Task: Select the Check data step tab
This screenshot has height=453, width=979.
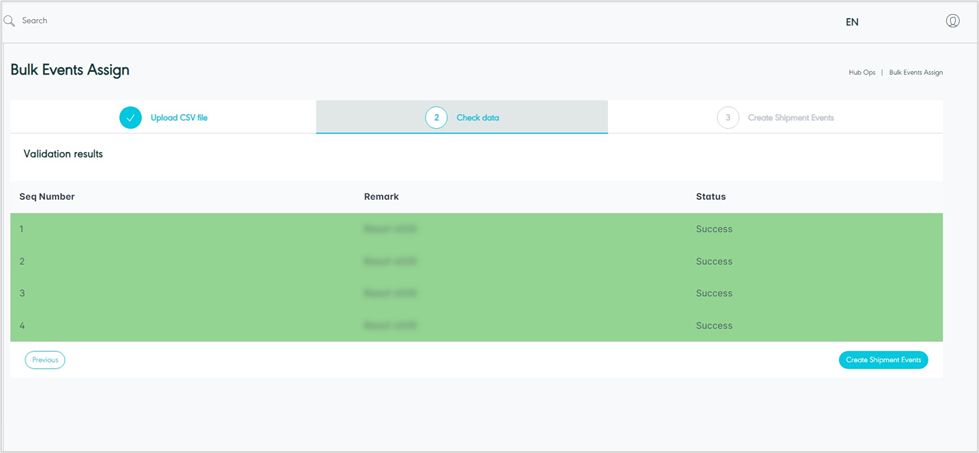Action: click(x=477, y=118)
